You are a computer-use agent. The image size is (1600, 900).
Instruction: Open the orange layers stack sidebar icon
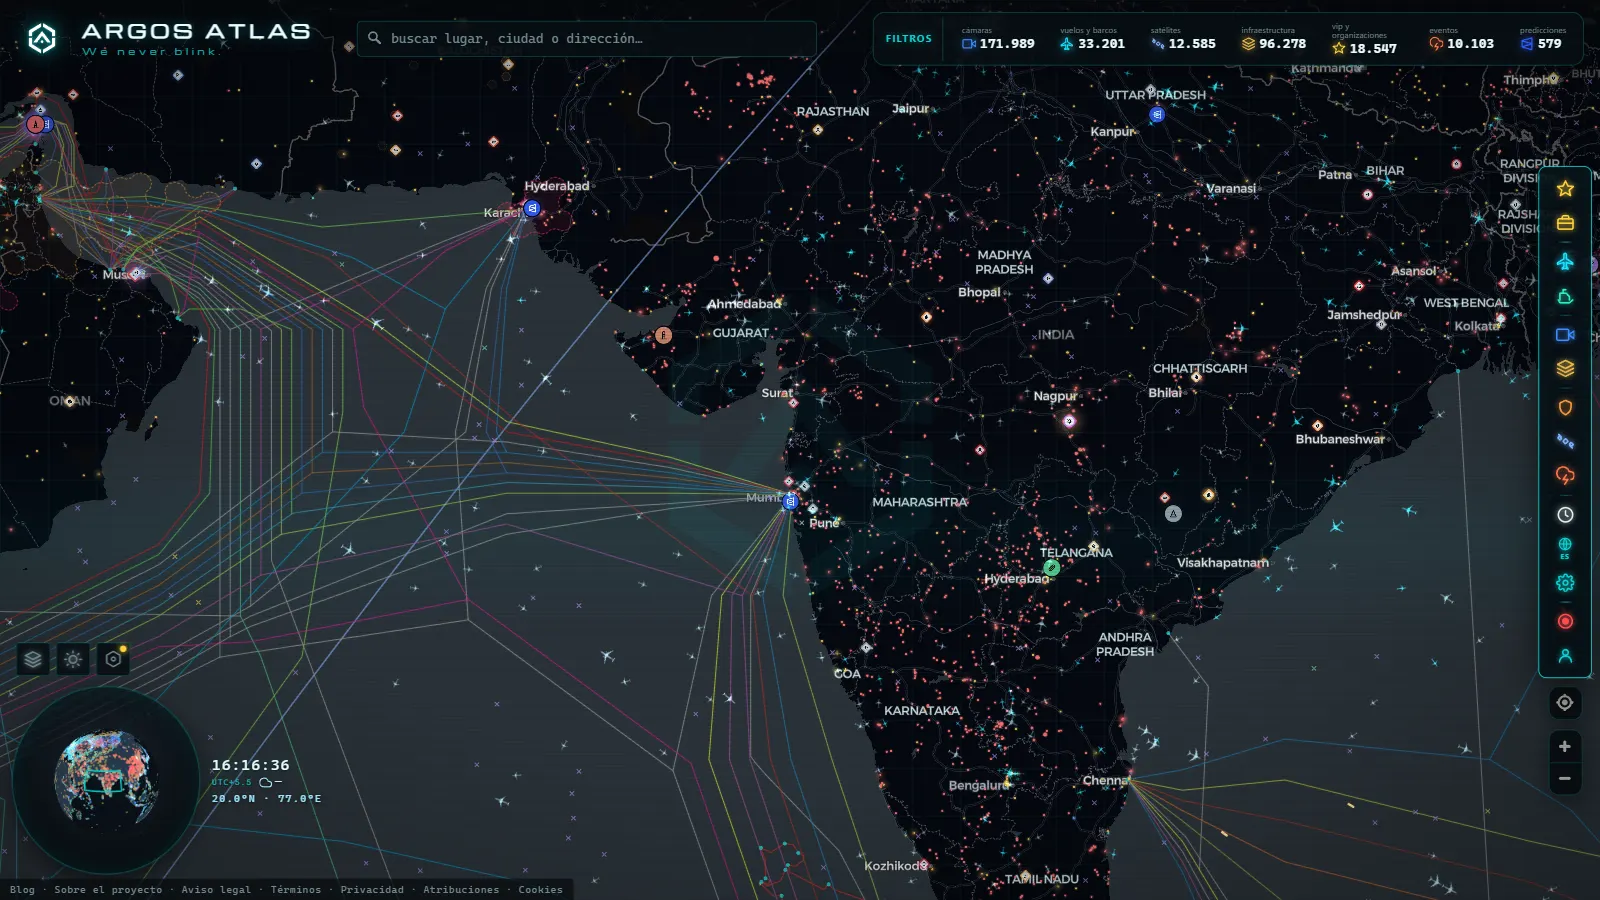[x=1565, y=369]
